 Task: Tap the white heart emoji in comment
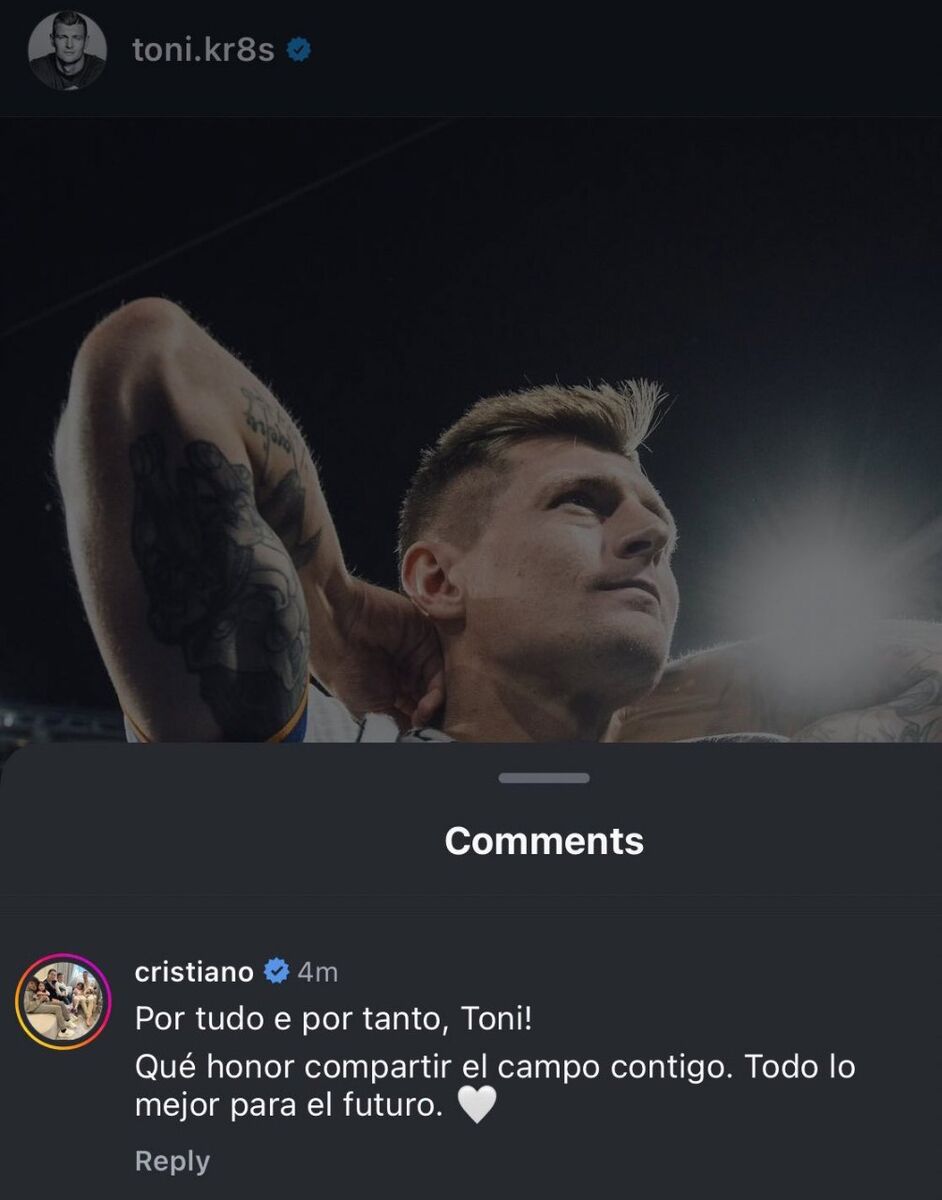click(477, 1106)
